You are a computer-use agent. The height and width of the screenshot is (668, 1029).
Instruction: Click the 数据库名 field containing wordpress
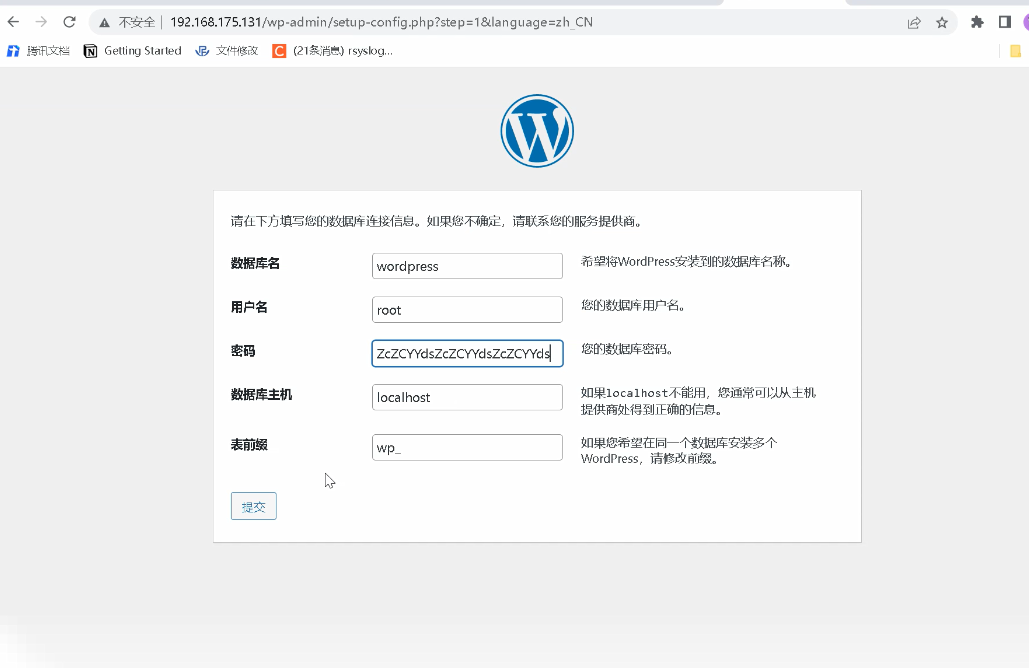click(x=467, y=266)
